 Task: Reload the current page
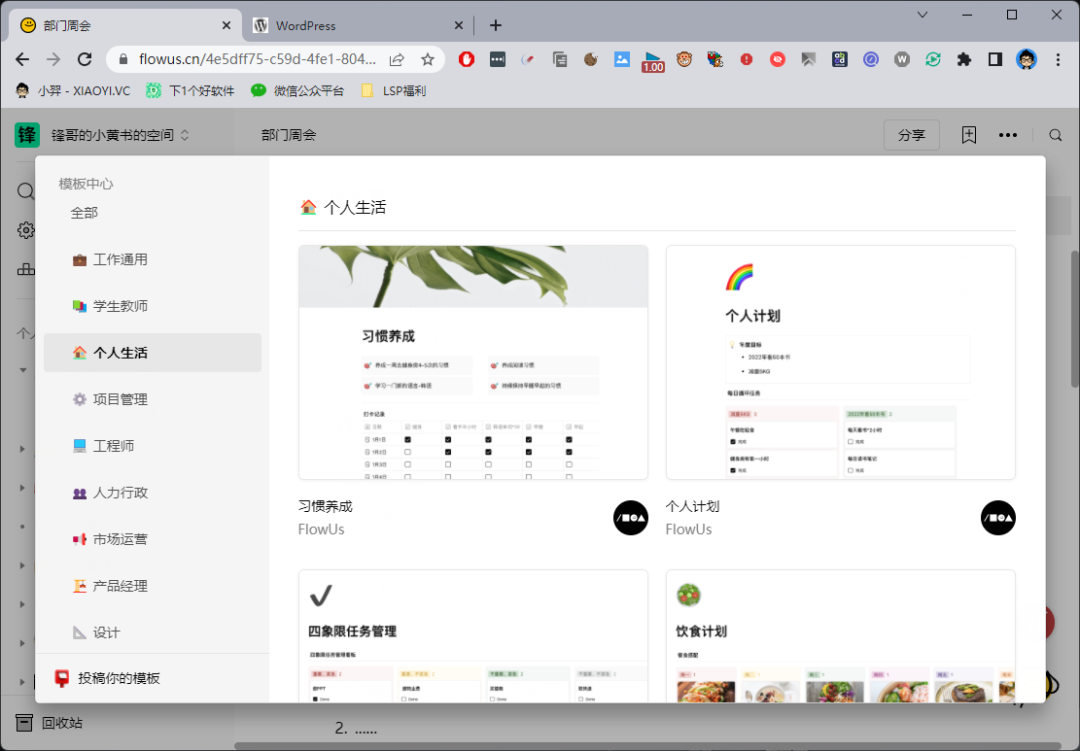(x=85, y=59)
